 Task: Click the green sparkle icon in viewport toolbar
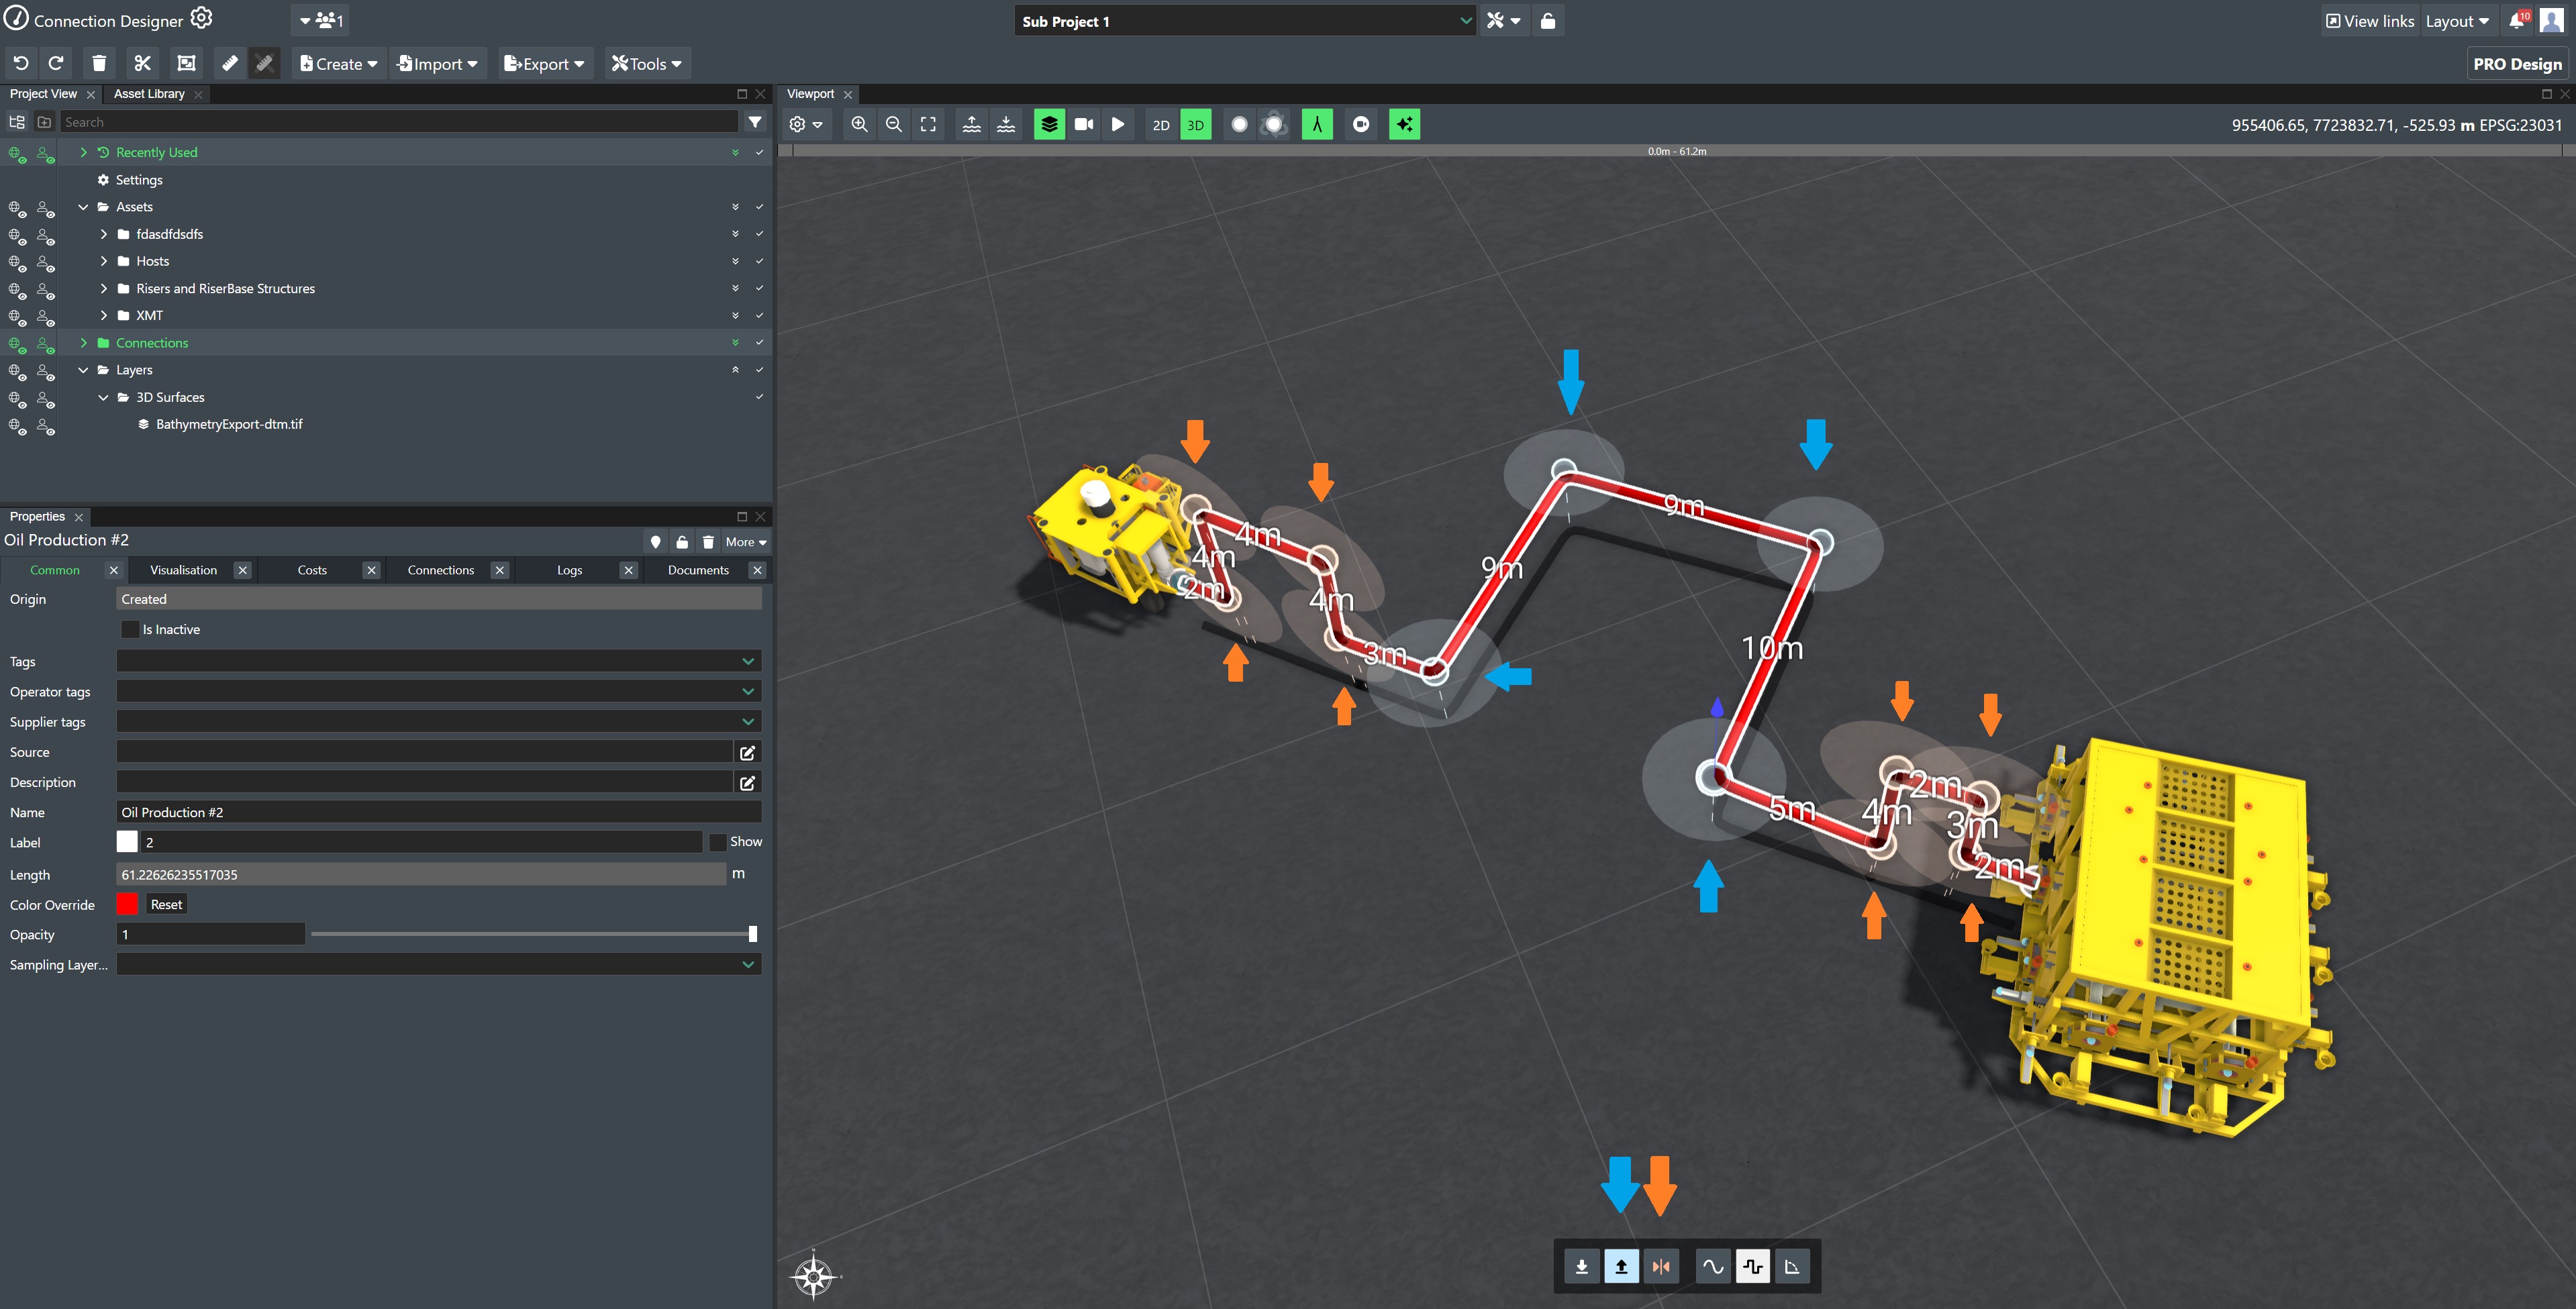1405,124
